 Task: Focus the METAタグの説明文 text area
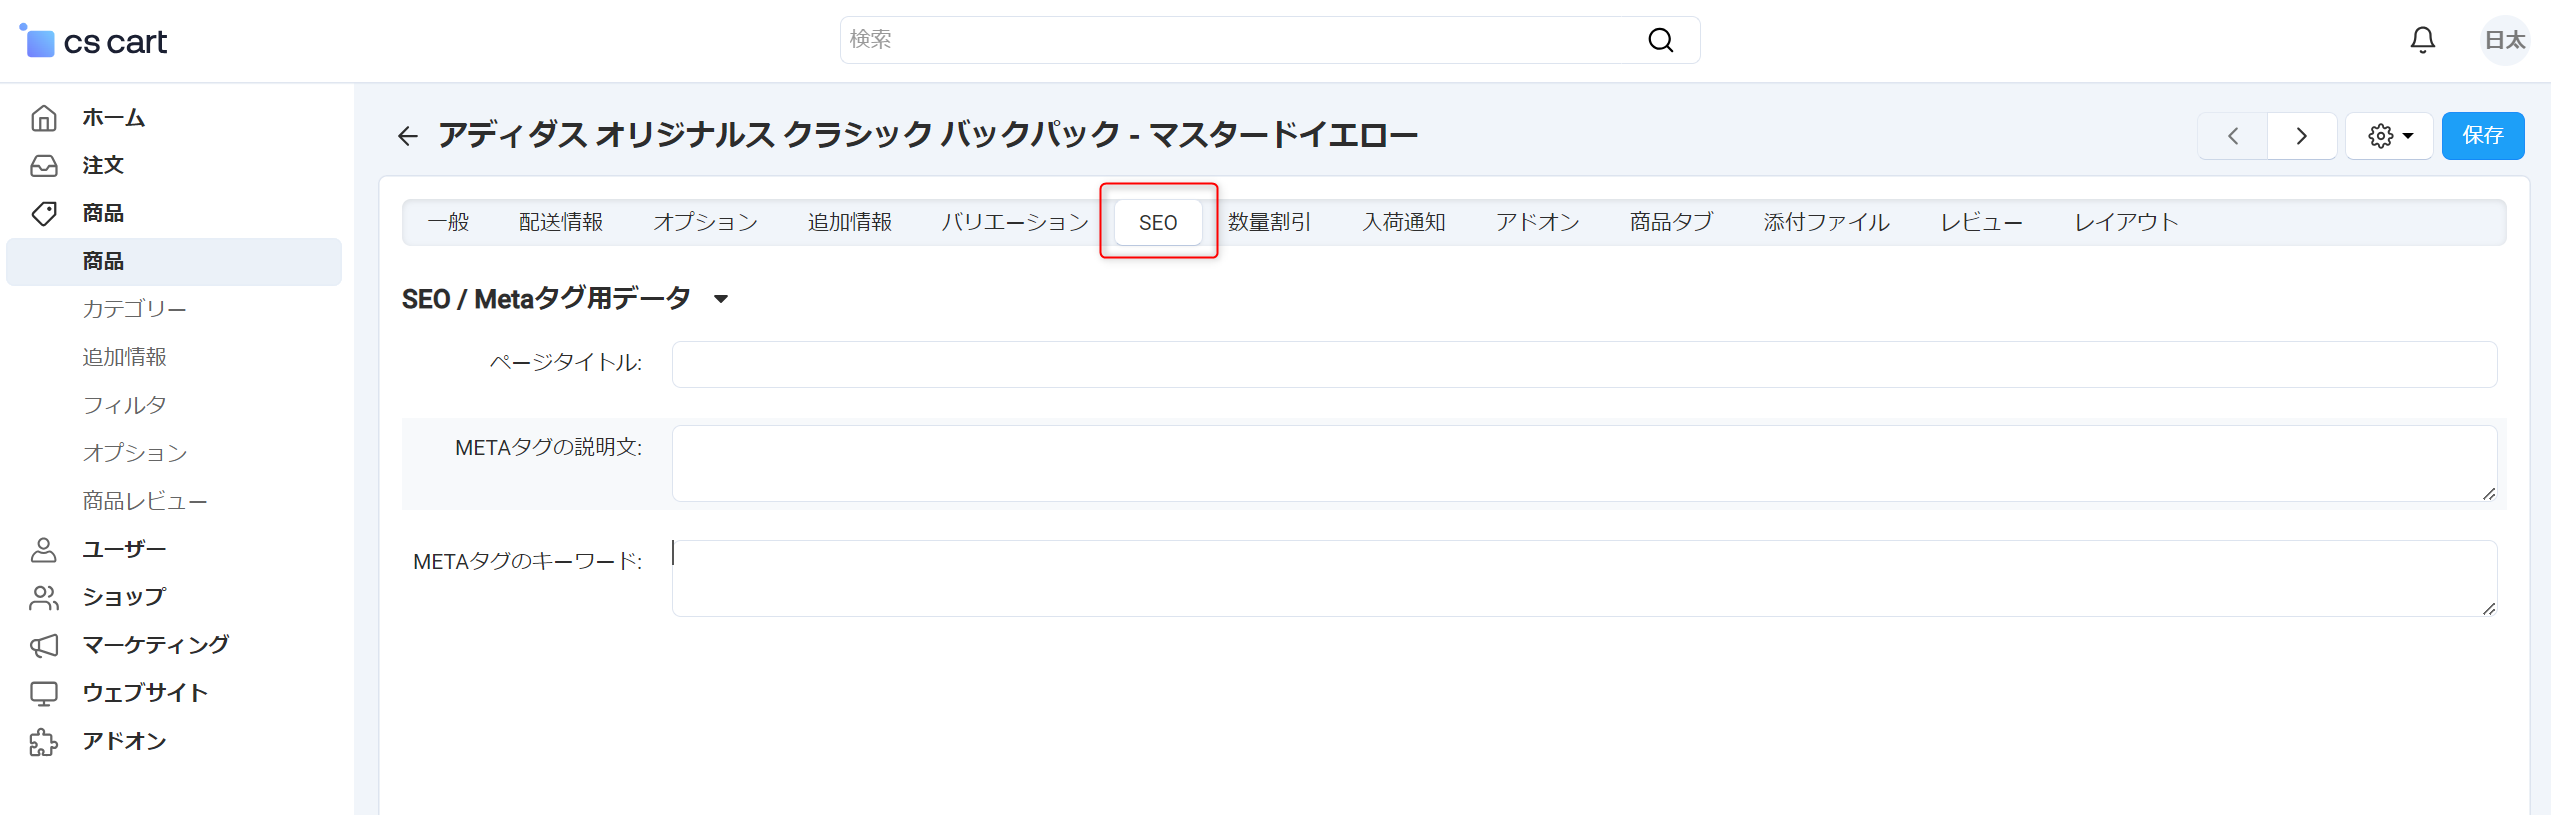tap(1583, 463)
